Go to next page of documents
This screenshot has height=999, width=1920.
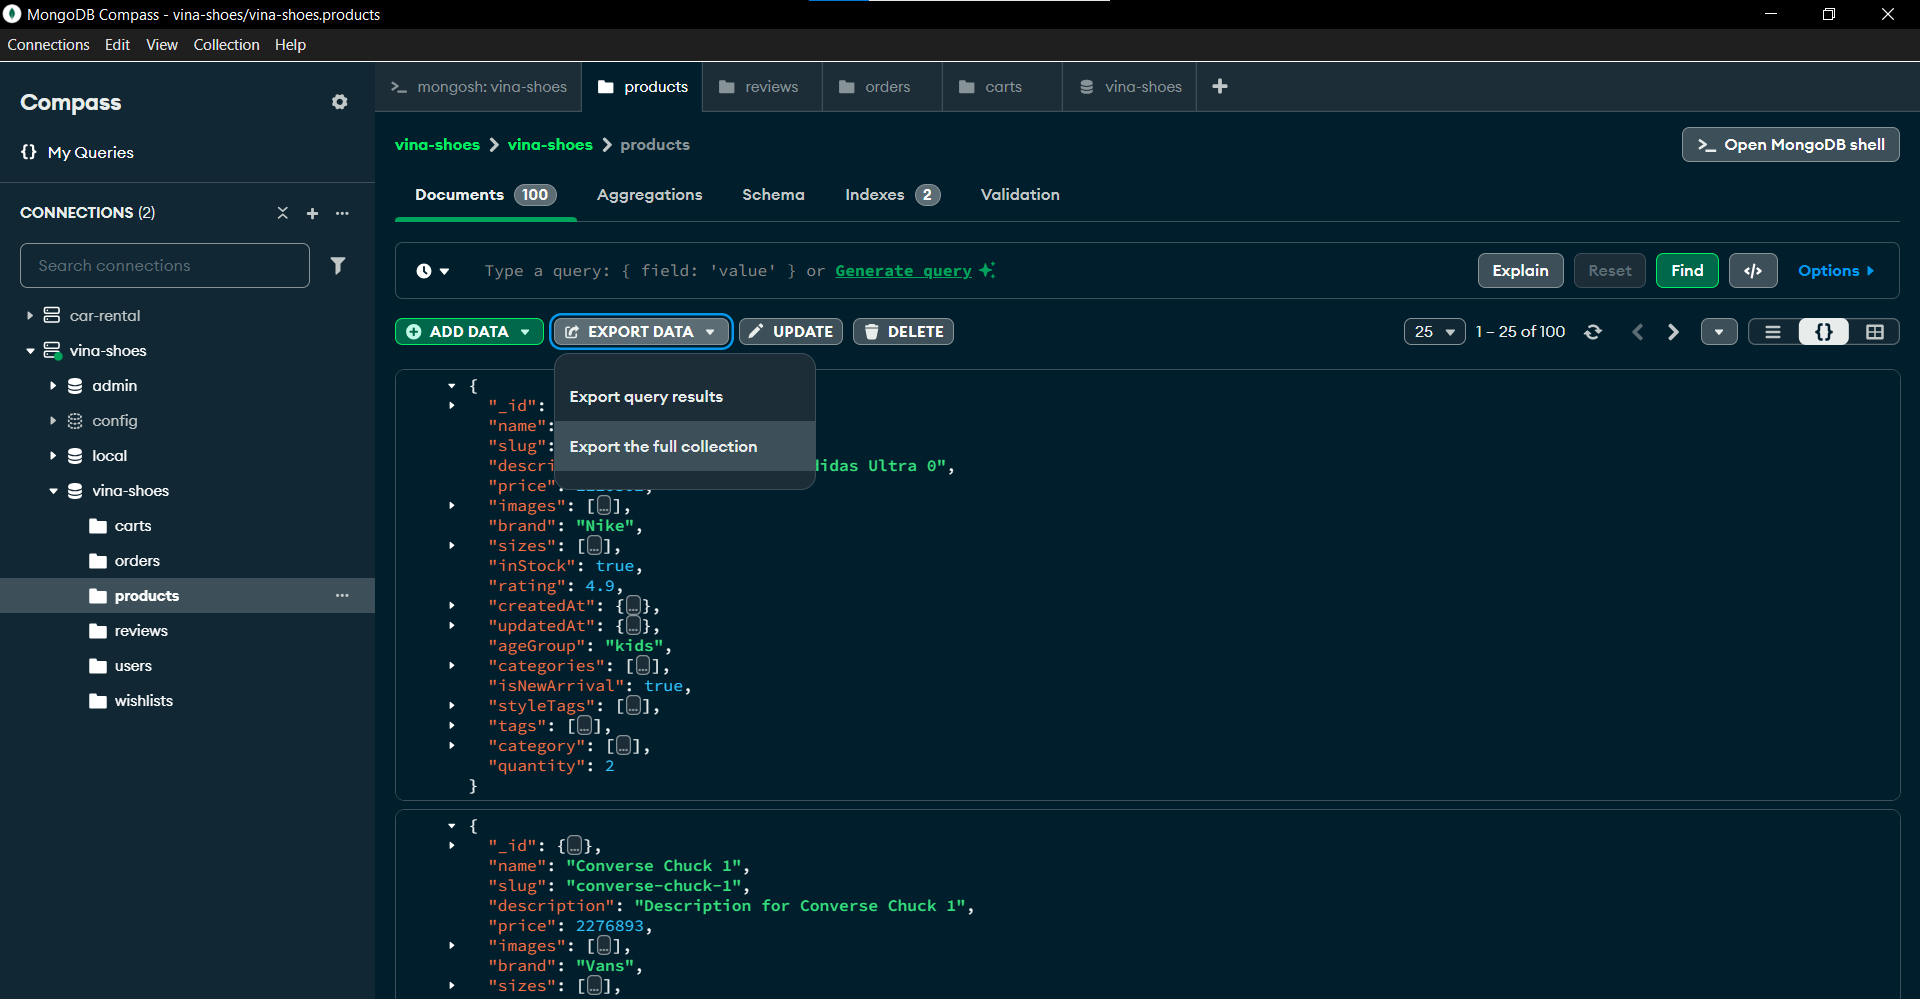(1673, 332)
